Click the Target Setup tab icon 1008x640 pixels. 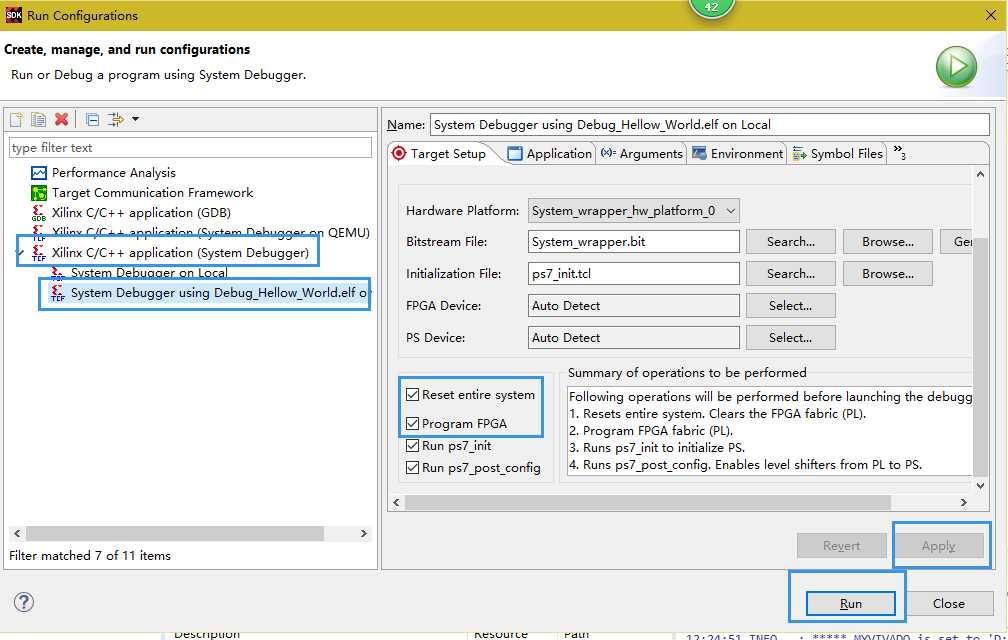(399, 153)
